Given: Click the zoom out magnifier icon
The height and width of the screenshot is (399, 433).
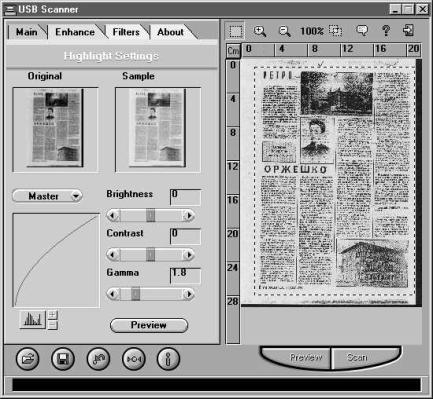Looking at the screenshot, I should (284, 31).
